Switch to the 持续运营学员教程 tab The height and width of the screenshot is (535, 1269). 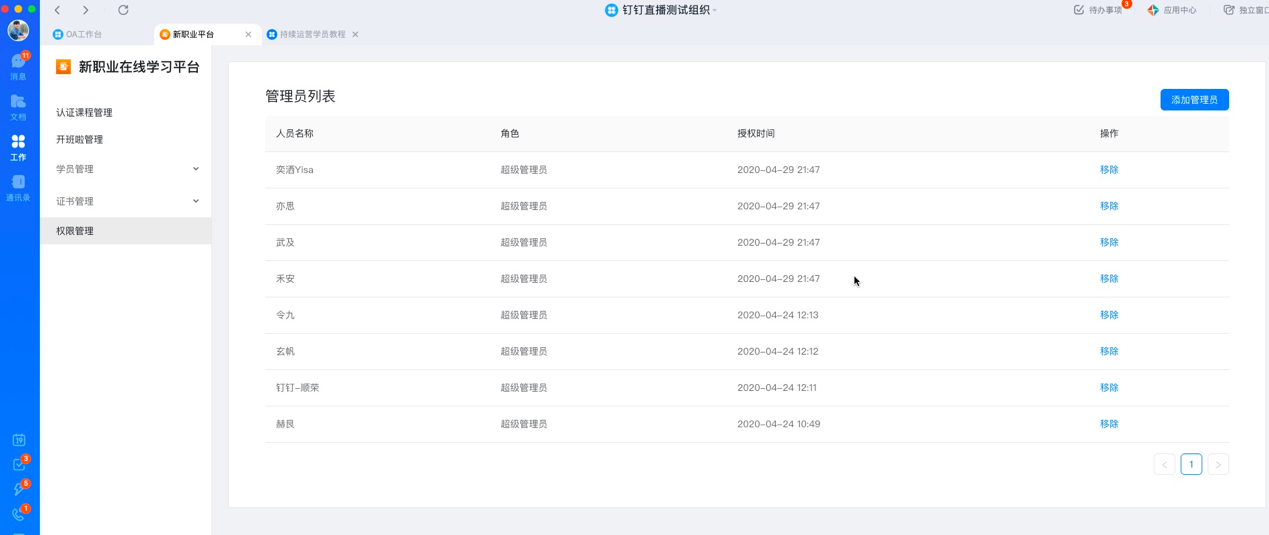311,34
